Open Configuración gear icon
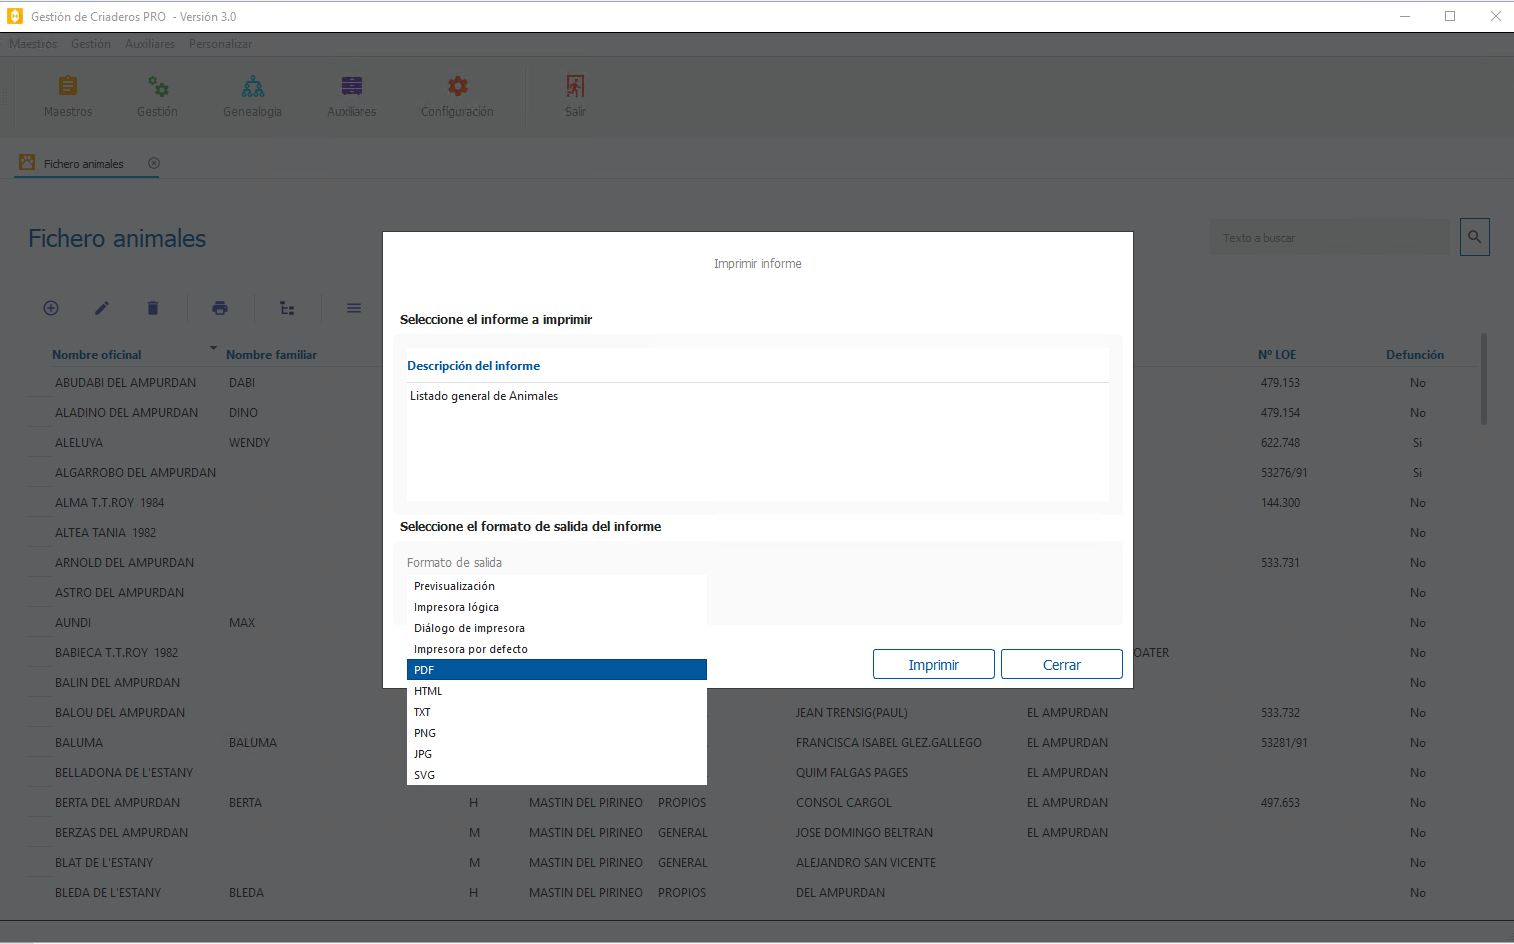Screen dimensions: 1514x944 coord(457,87)
